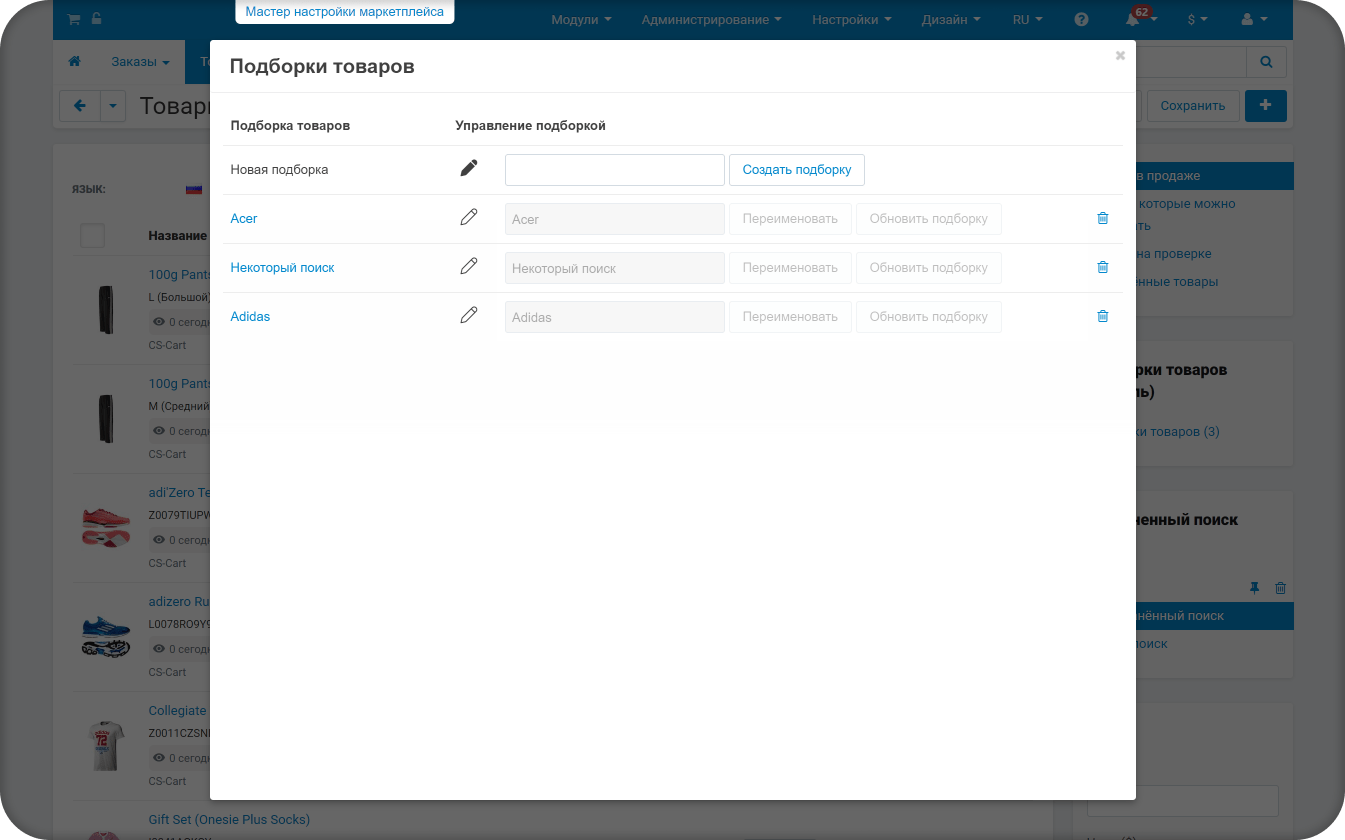The width and height of the screenshot is (1345, 840).
Task: Open the help question mark icon
Action: [1081, 20]
